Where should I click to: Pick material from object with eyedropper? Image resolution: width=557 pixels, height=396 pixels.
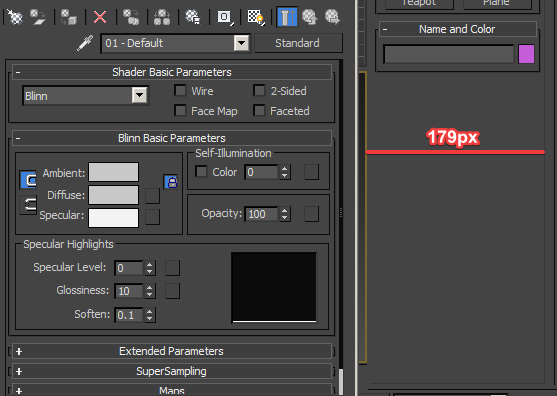tap(85, 43)
